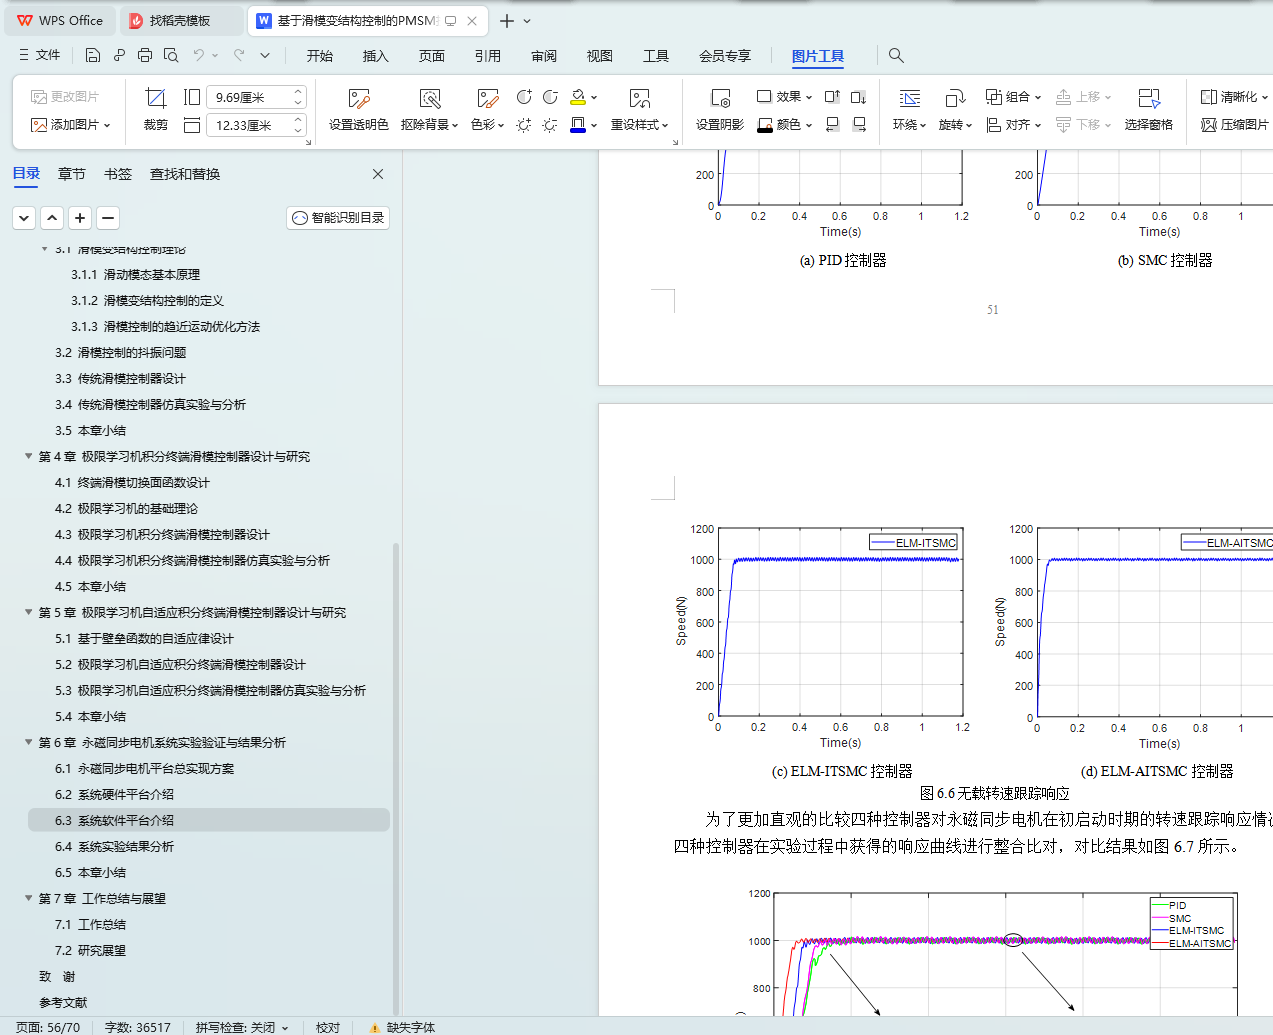Click the plus button to add heading level

(x=80, y=217)
